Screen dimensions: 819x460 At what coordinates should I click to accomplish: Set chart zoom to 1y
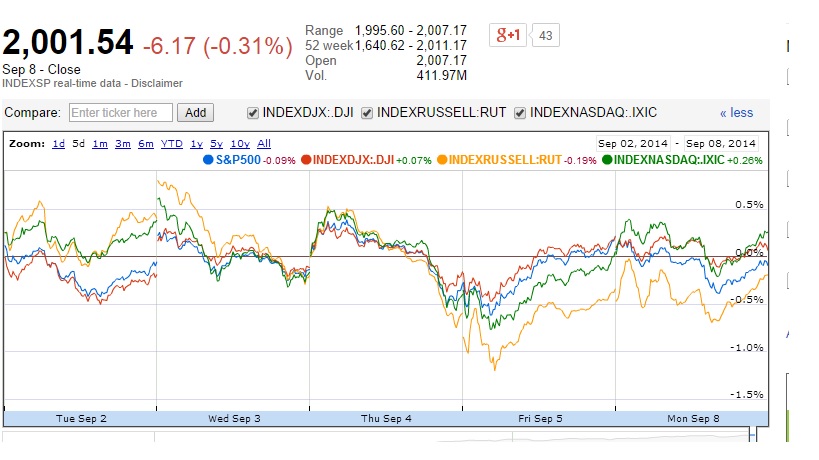[196, 144]
